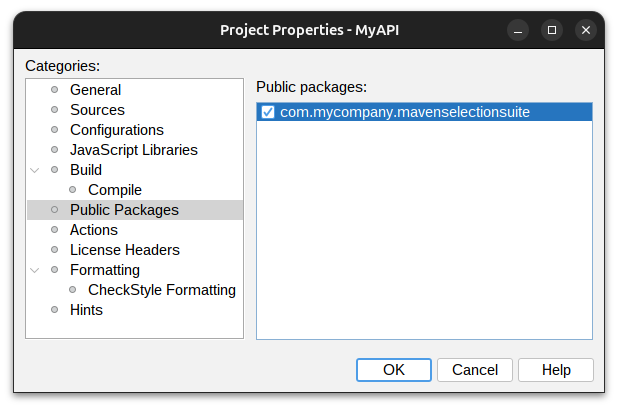Viewport: 618px width, 409px height.
Task: Click the bullet icon beside General
Action: coord(54,90)
